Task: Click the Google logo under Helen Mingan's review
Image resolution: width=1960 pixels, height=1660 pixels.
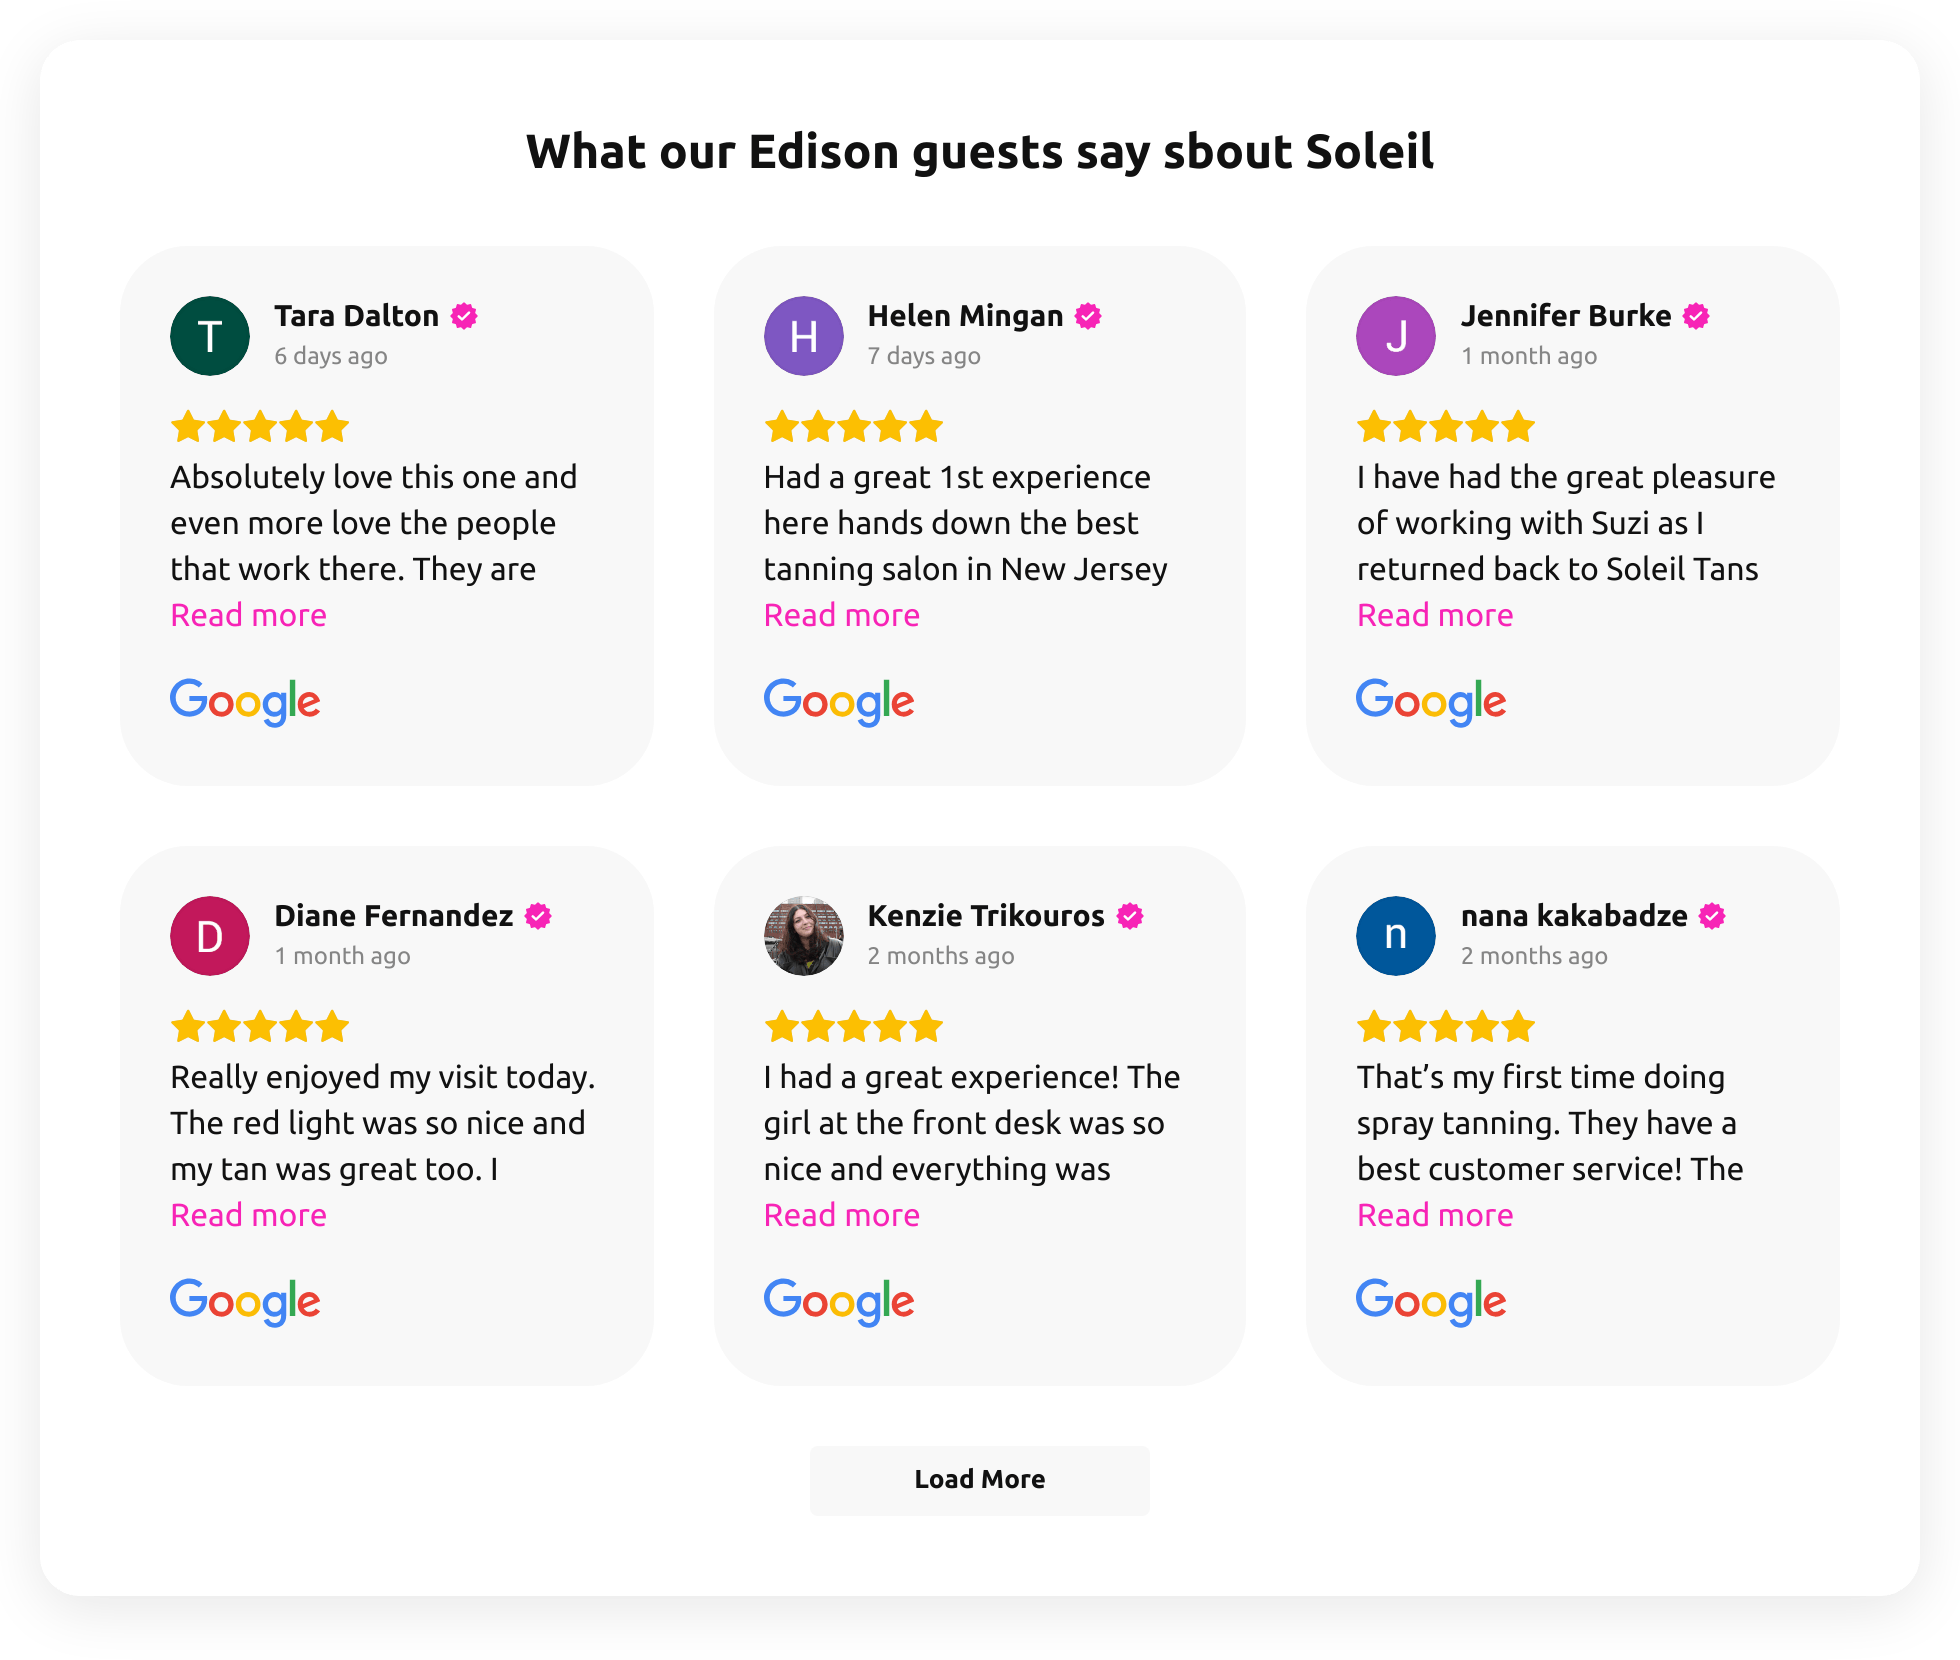Action: point(838,701)
